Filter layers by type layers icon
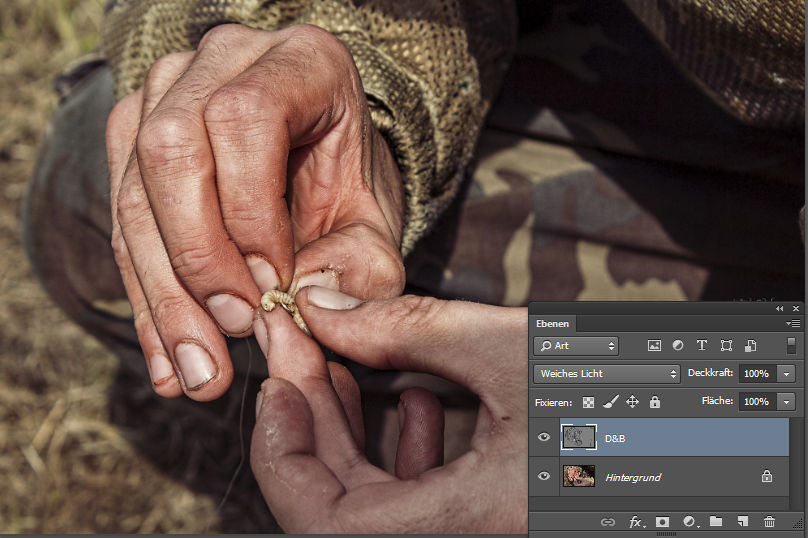808x538 pixels. pyautogui.click(x=701, y=346)
